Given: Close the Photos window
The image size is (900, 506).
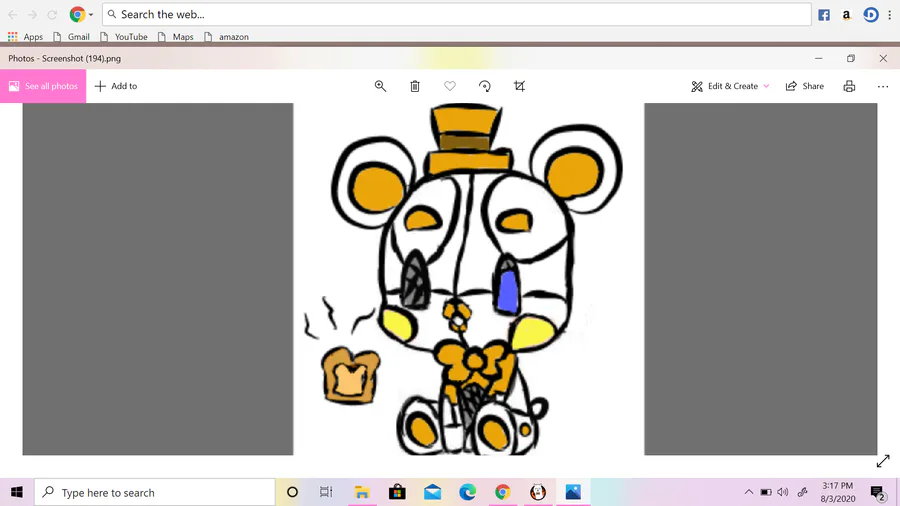Looking at the screenshot, I should 883,59.
